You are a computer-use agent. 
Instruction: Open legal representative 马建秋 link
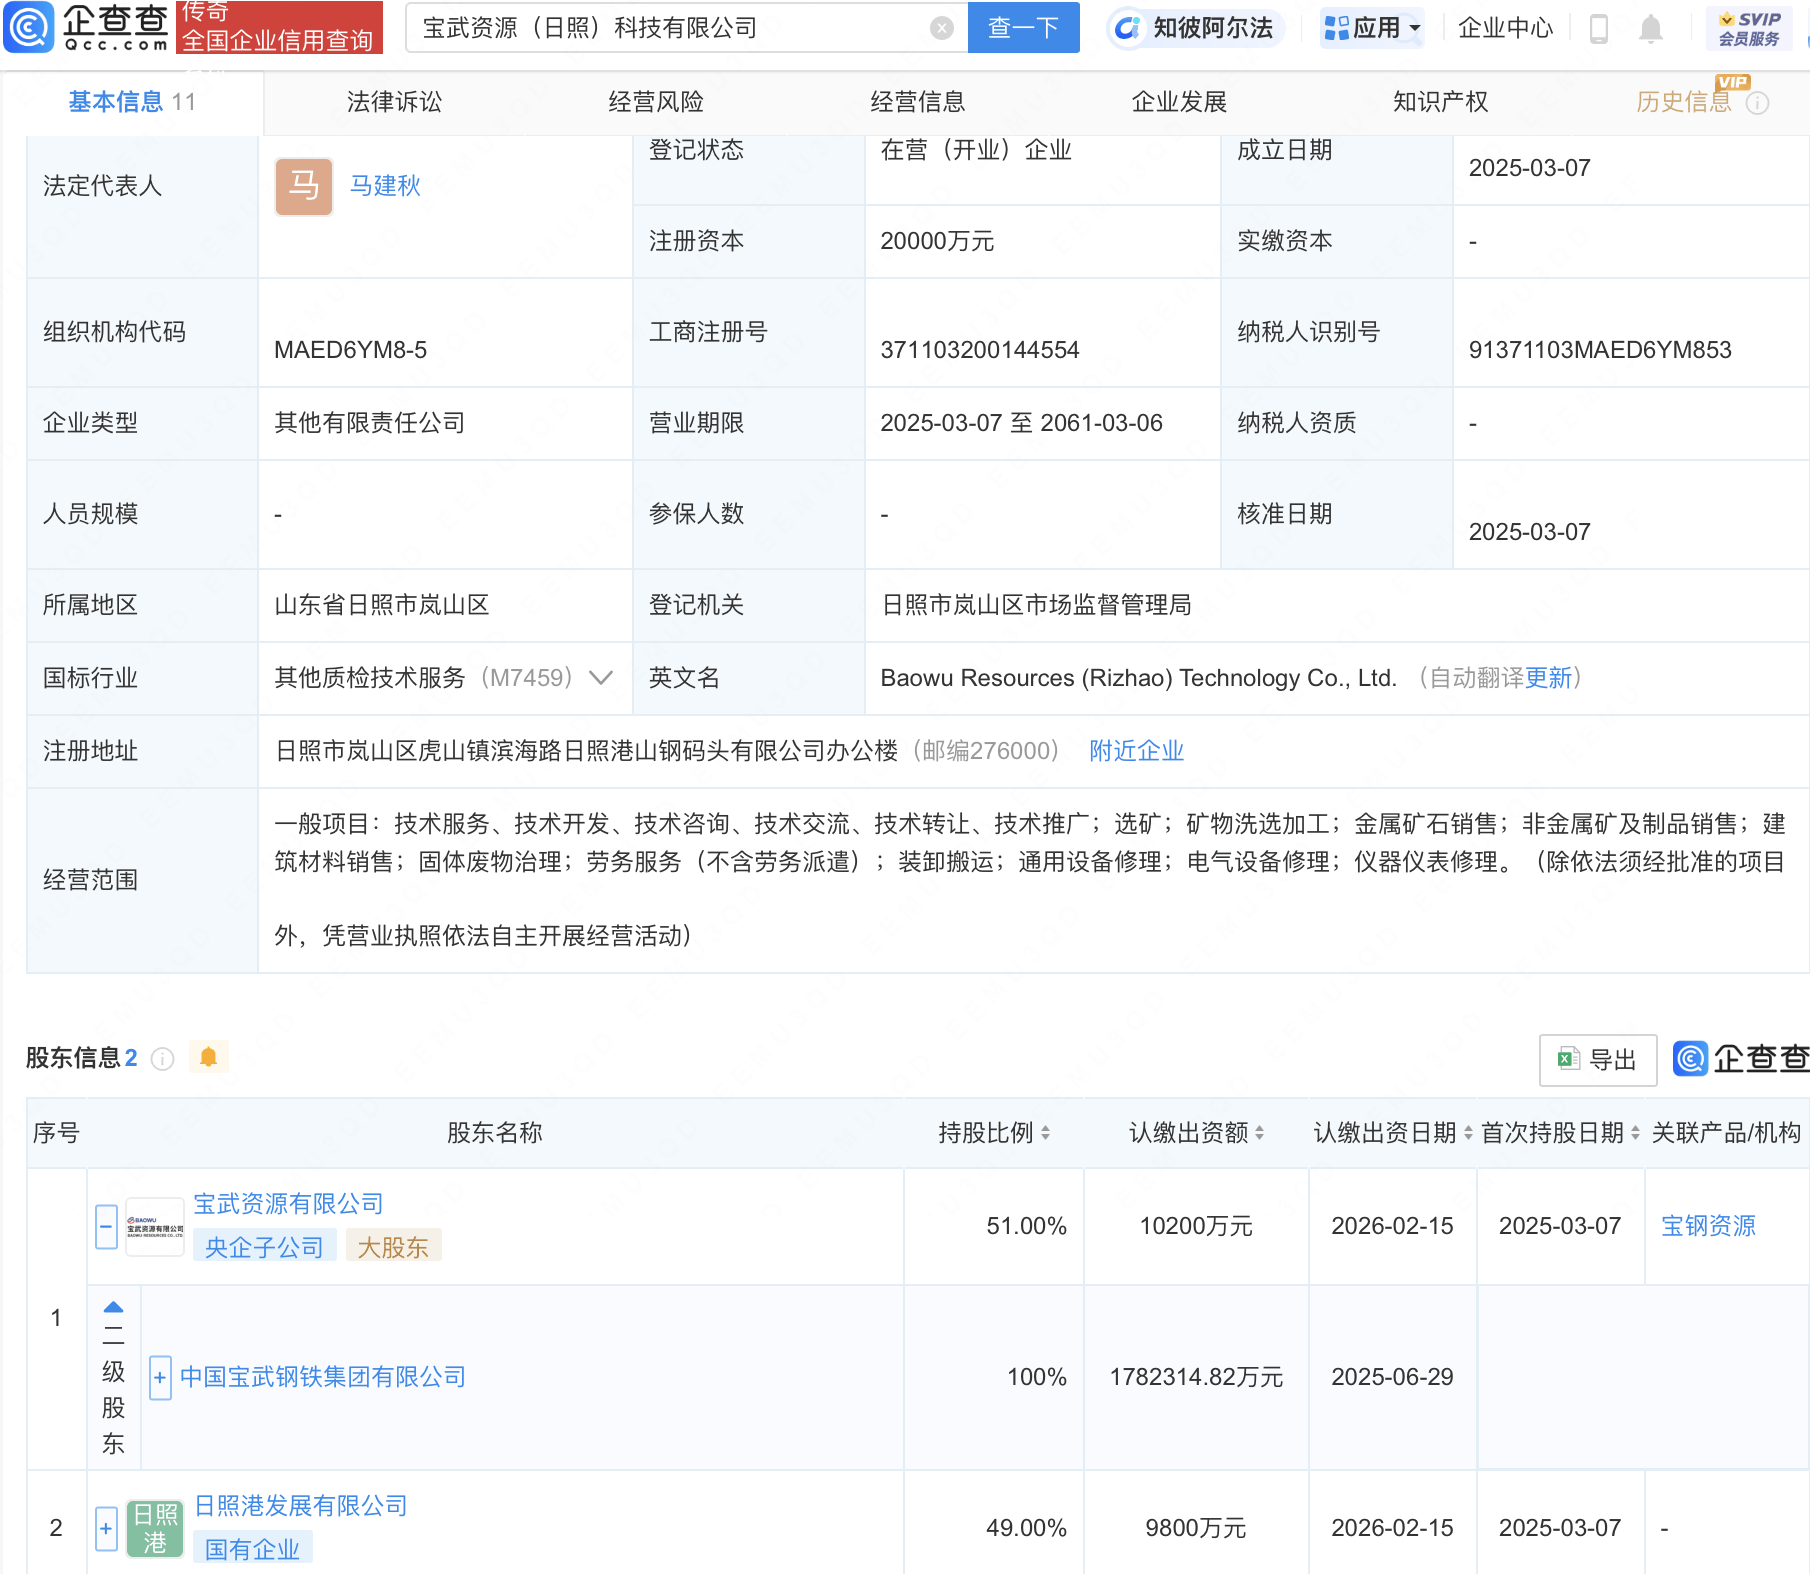click(x=385, y=186)
